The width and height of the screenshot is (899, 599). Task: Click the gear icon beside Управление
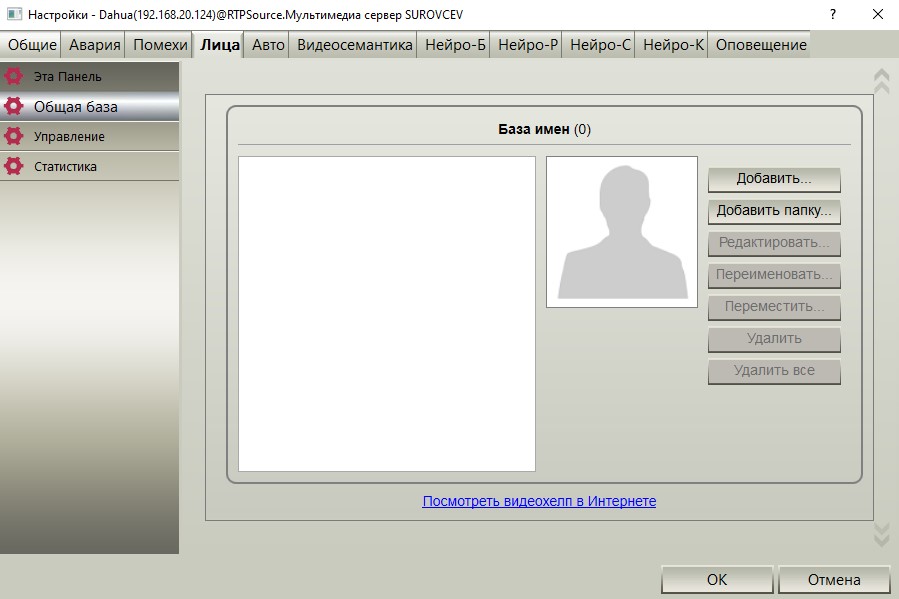point(14,136)
